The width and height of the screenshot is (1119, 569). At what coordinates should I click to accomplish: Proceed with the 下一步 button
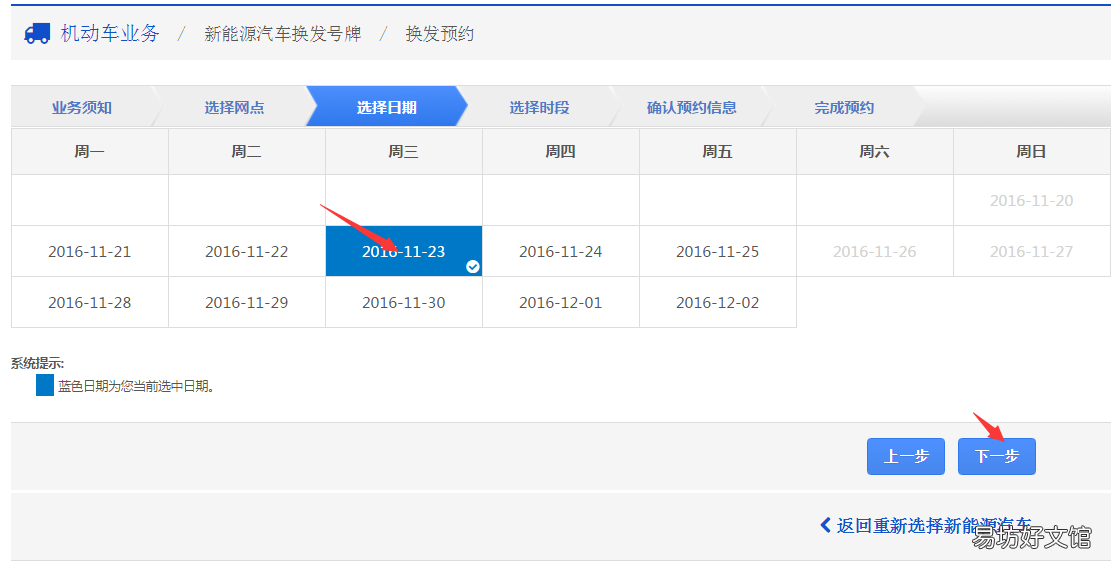tap(997, 456)
